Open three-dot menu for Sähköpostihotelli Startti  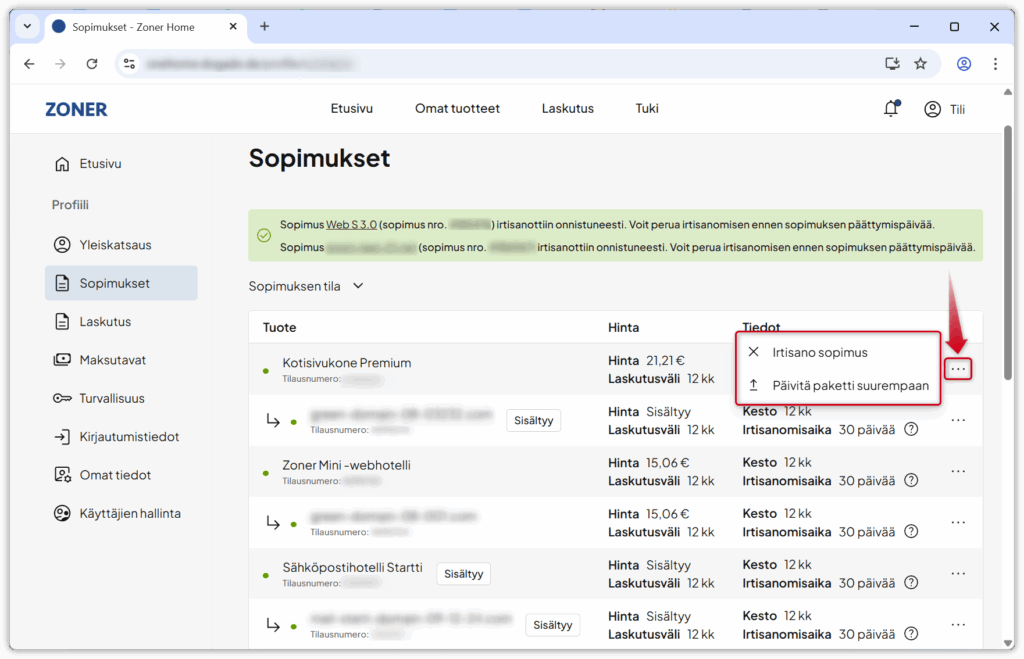tap(958, 573)
